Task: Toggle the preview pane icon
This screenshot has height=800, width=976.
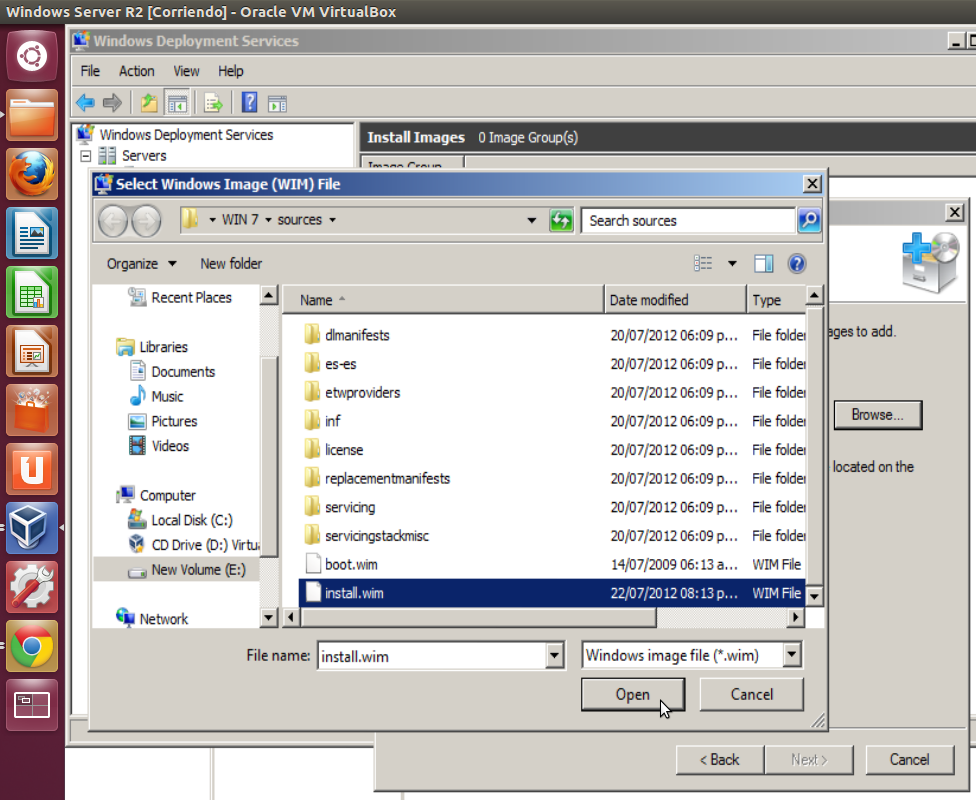Action: (x=764, y=264)
